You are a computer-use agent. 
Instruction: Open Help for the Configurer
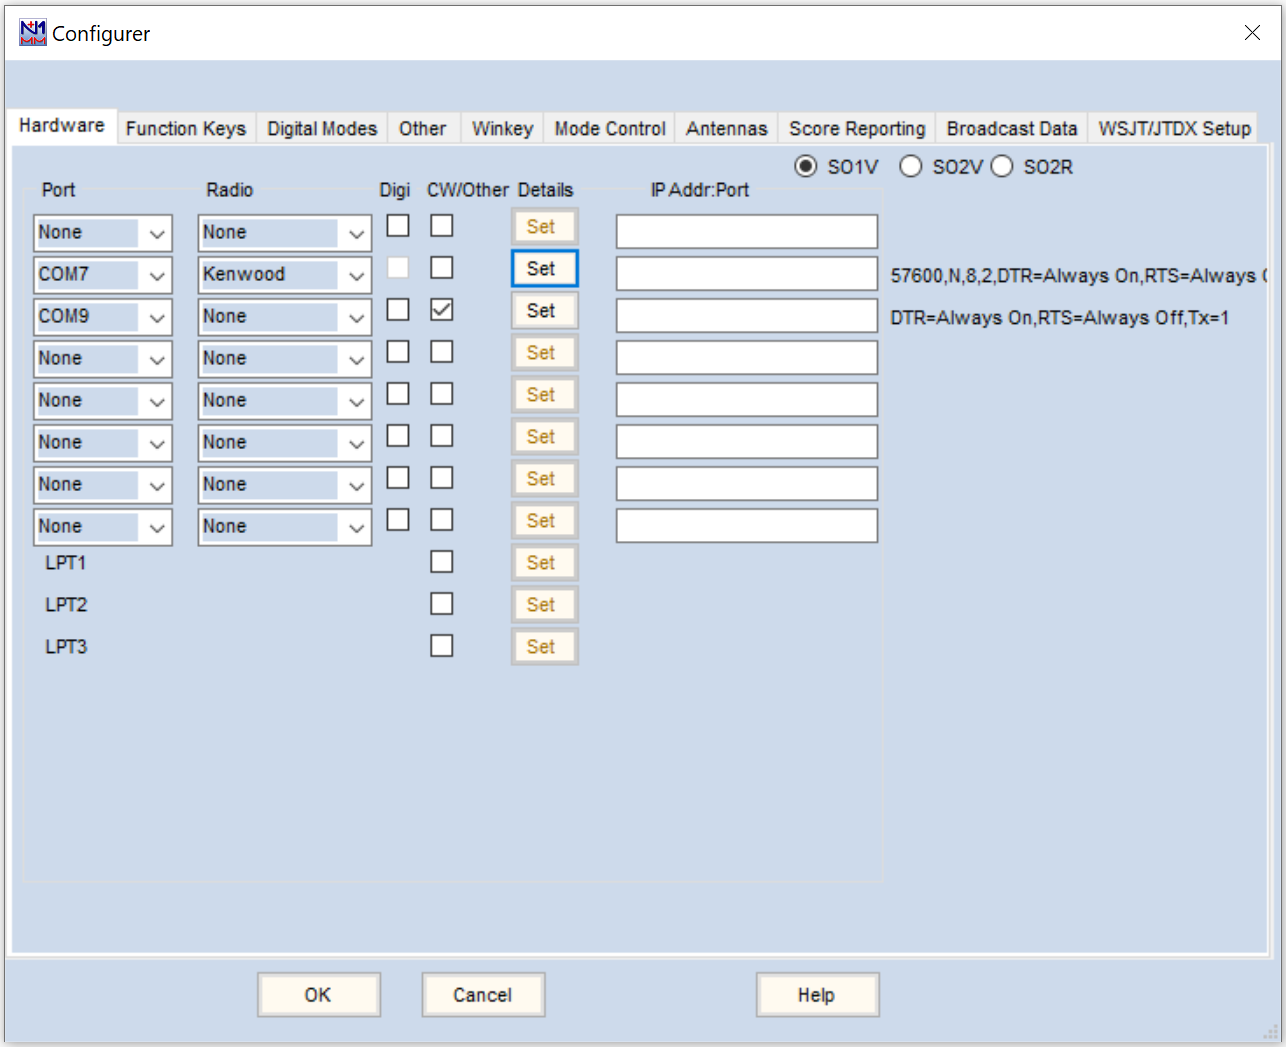pos(817,994)
